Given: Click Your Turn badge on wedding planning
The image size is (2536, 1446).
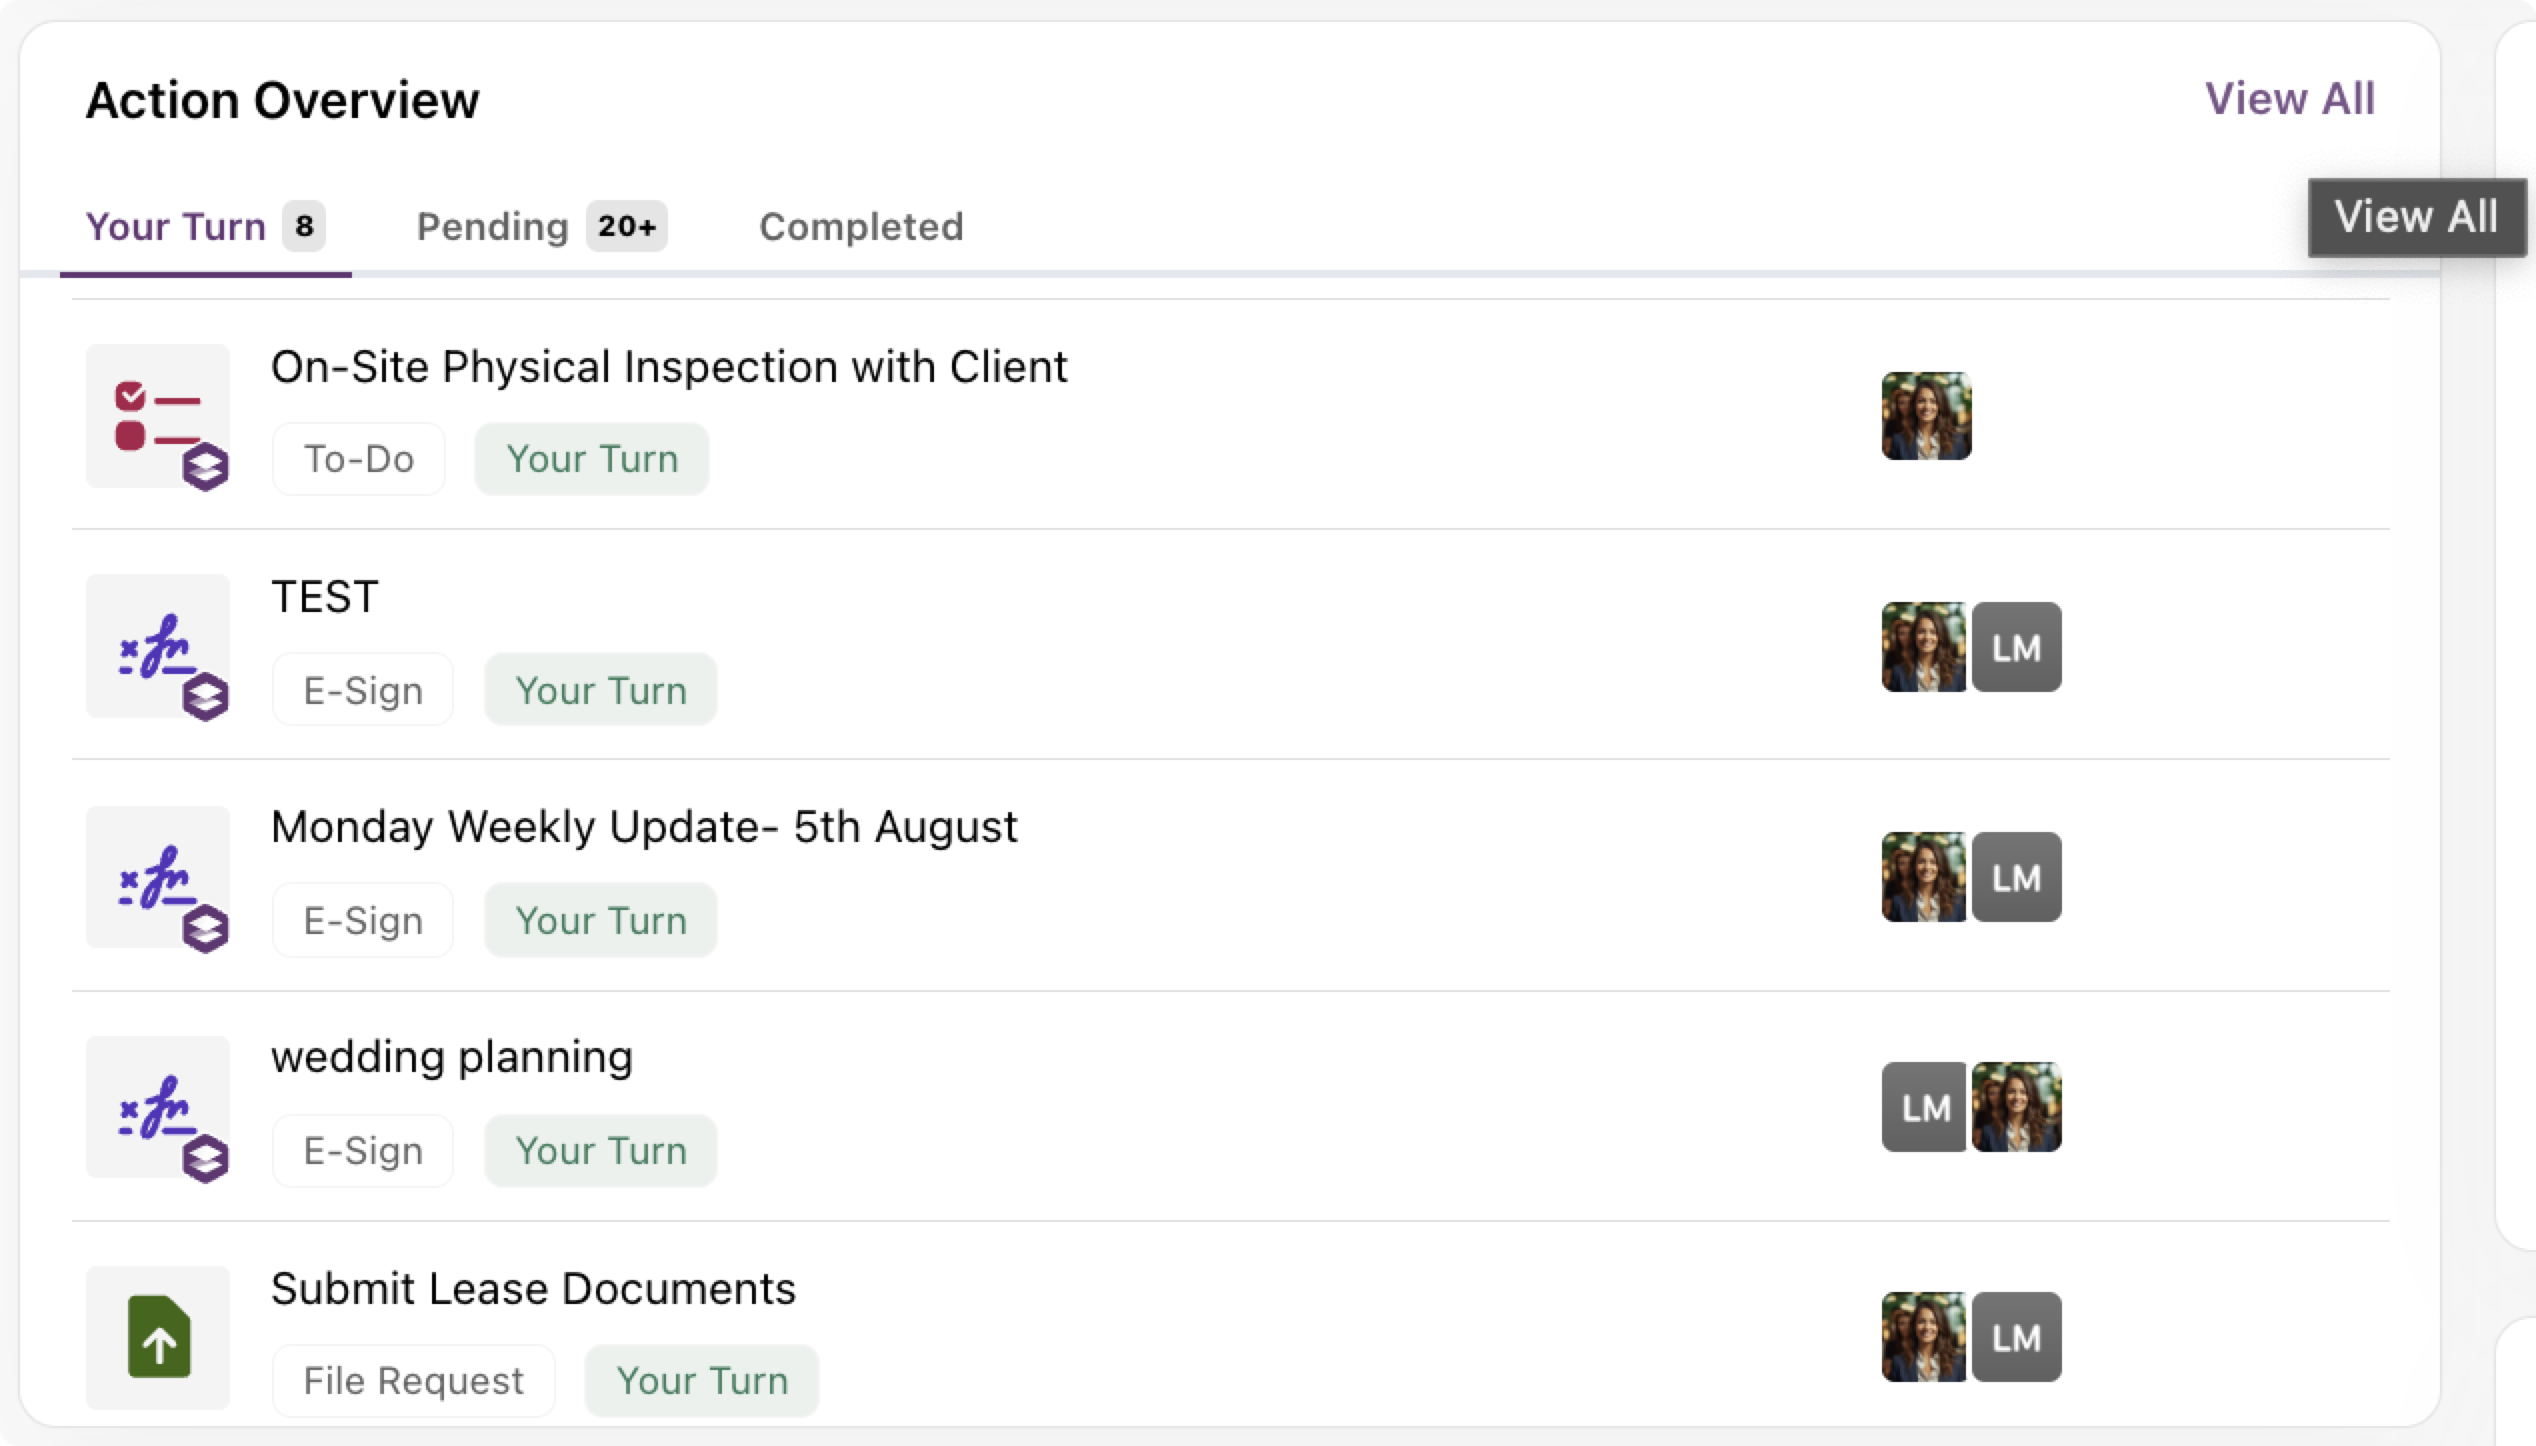Looking at the screenshot, I should (601, 1151).
